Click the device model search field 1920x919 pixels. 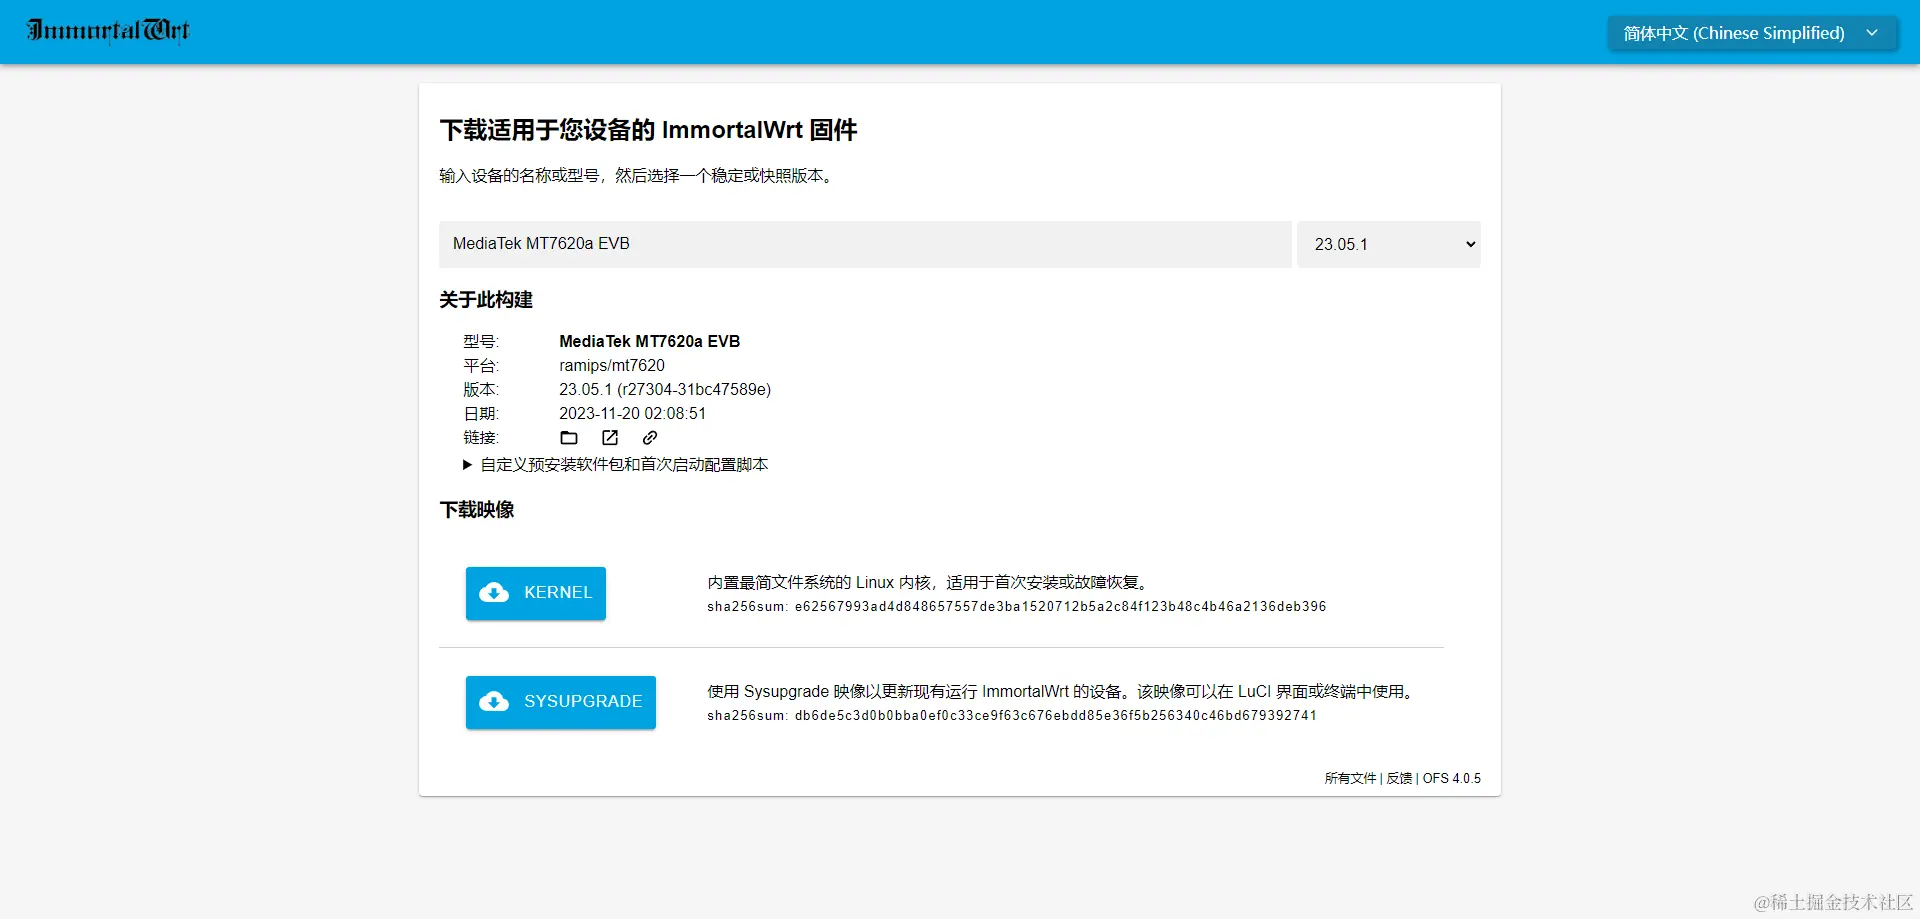[864, 244]
